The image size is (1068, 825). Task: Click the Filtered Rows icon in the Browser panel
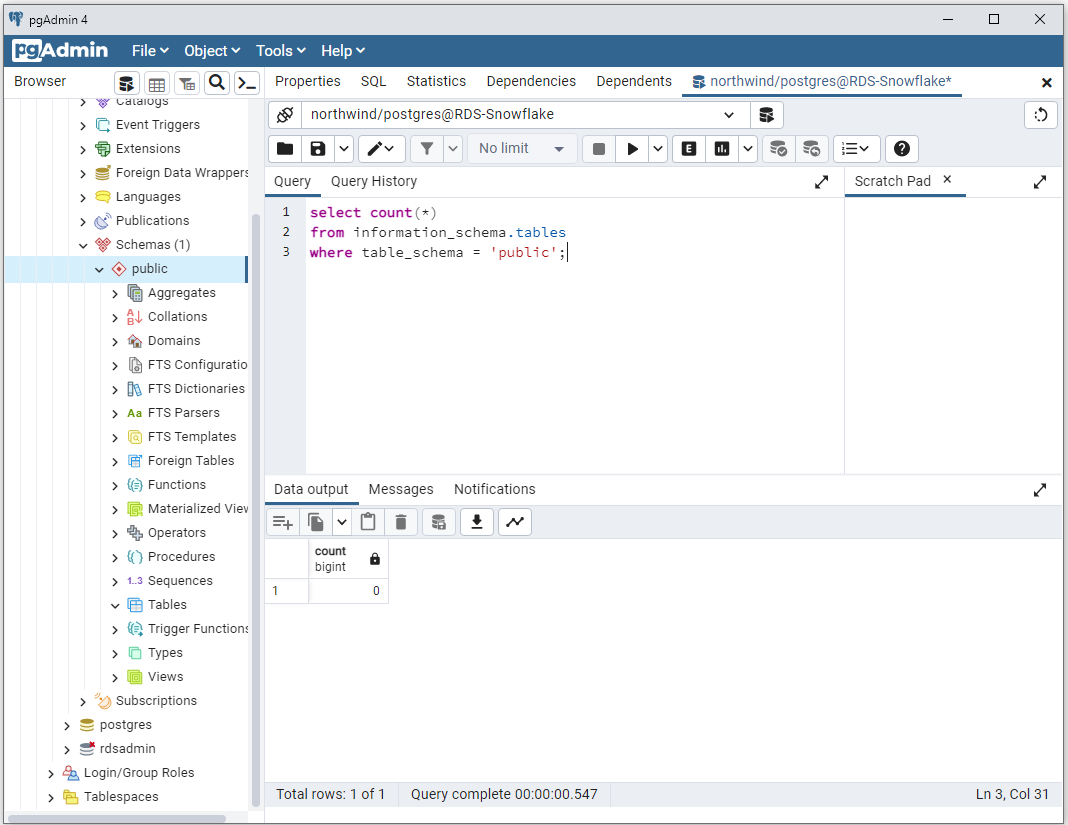point(187,84)
